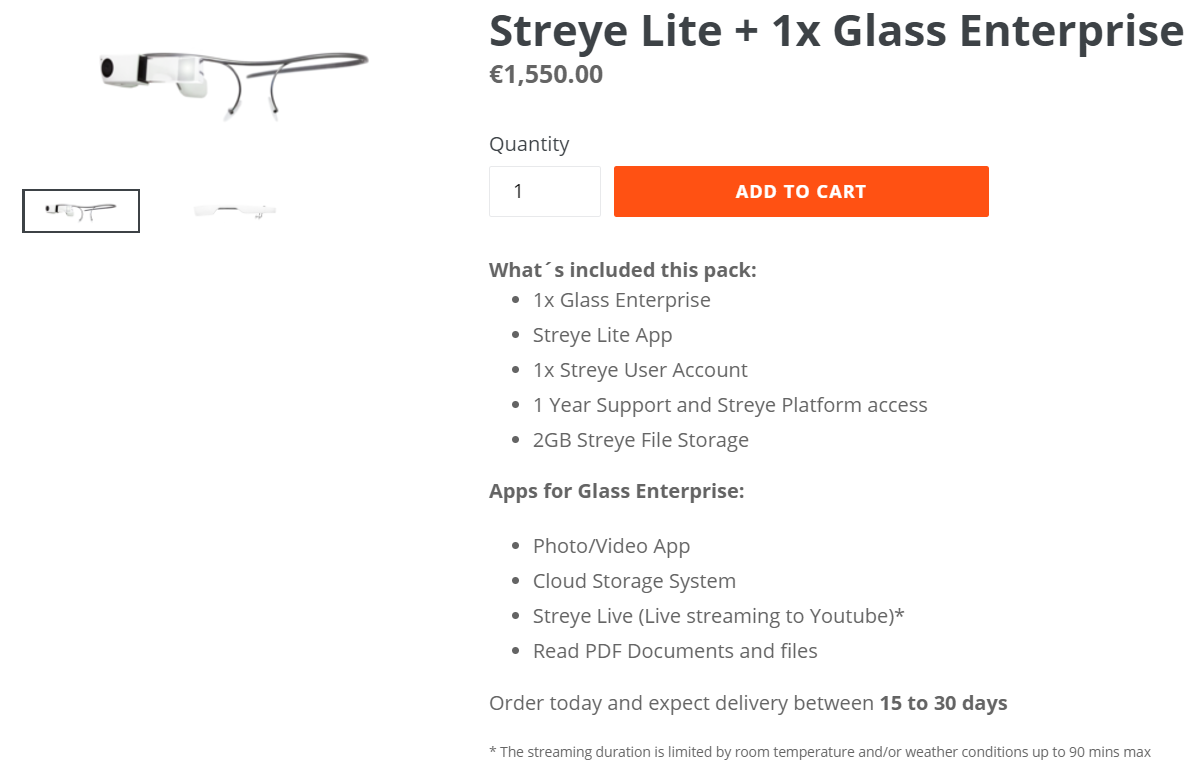Viewport: 1203px width, 780px height.
Task: Click the "15 to 30 days" delivery text
Action: point(943,703)
